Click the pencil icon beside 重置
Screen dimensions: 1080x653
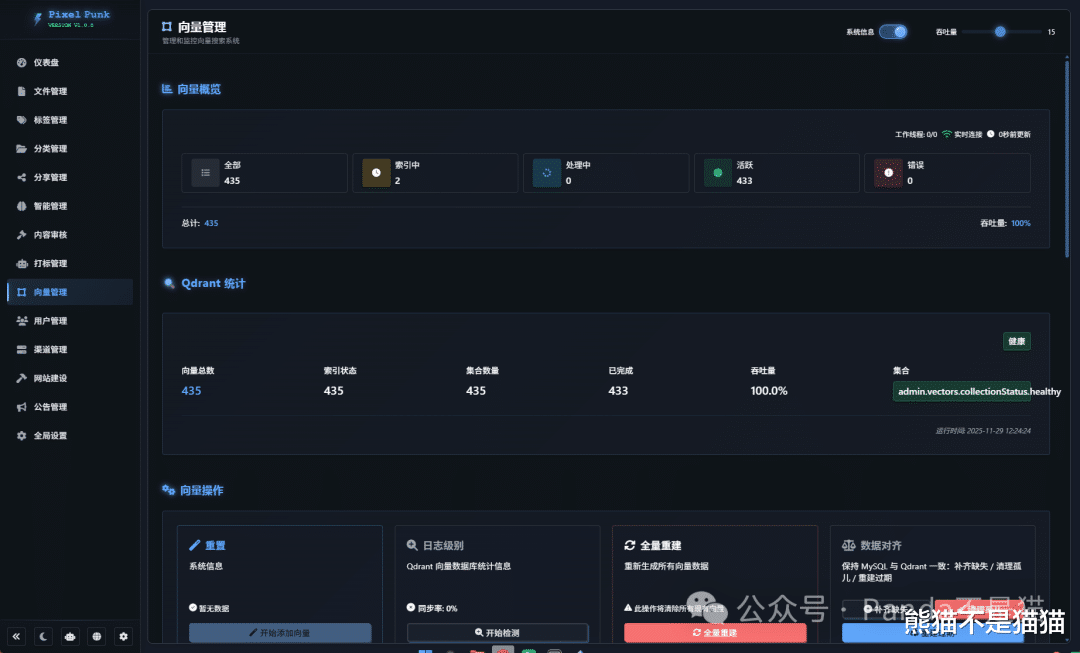coord(194,546)
